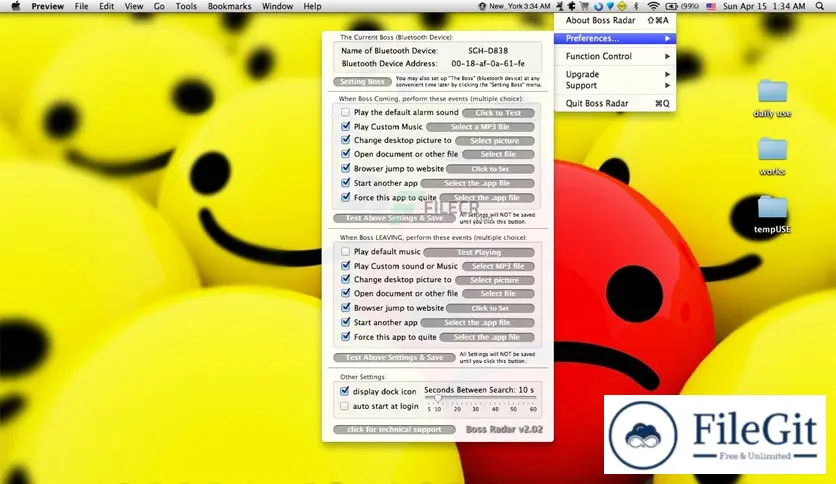Click the Click to Test button

tap(498, 113)
